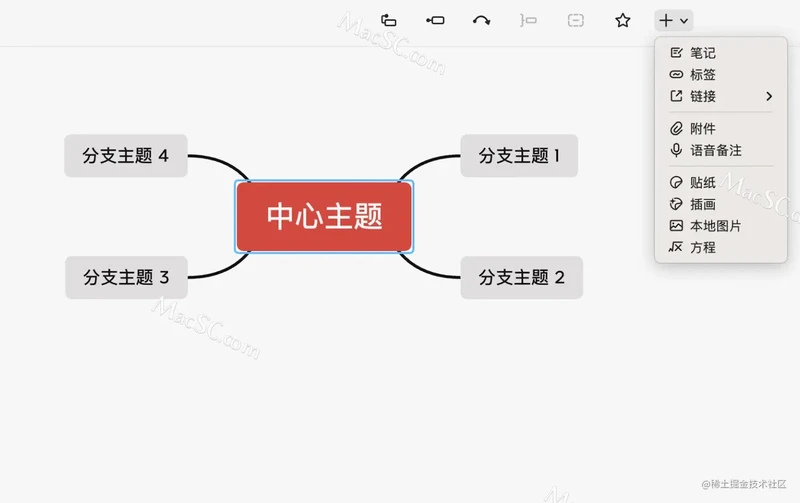This screenshot has width=800, height=503.
Task: Choose 本地图片 from the insert menu
Action: [x=720, y=226]
